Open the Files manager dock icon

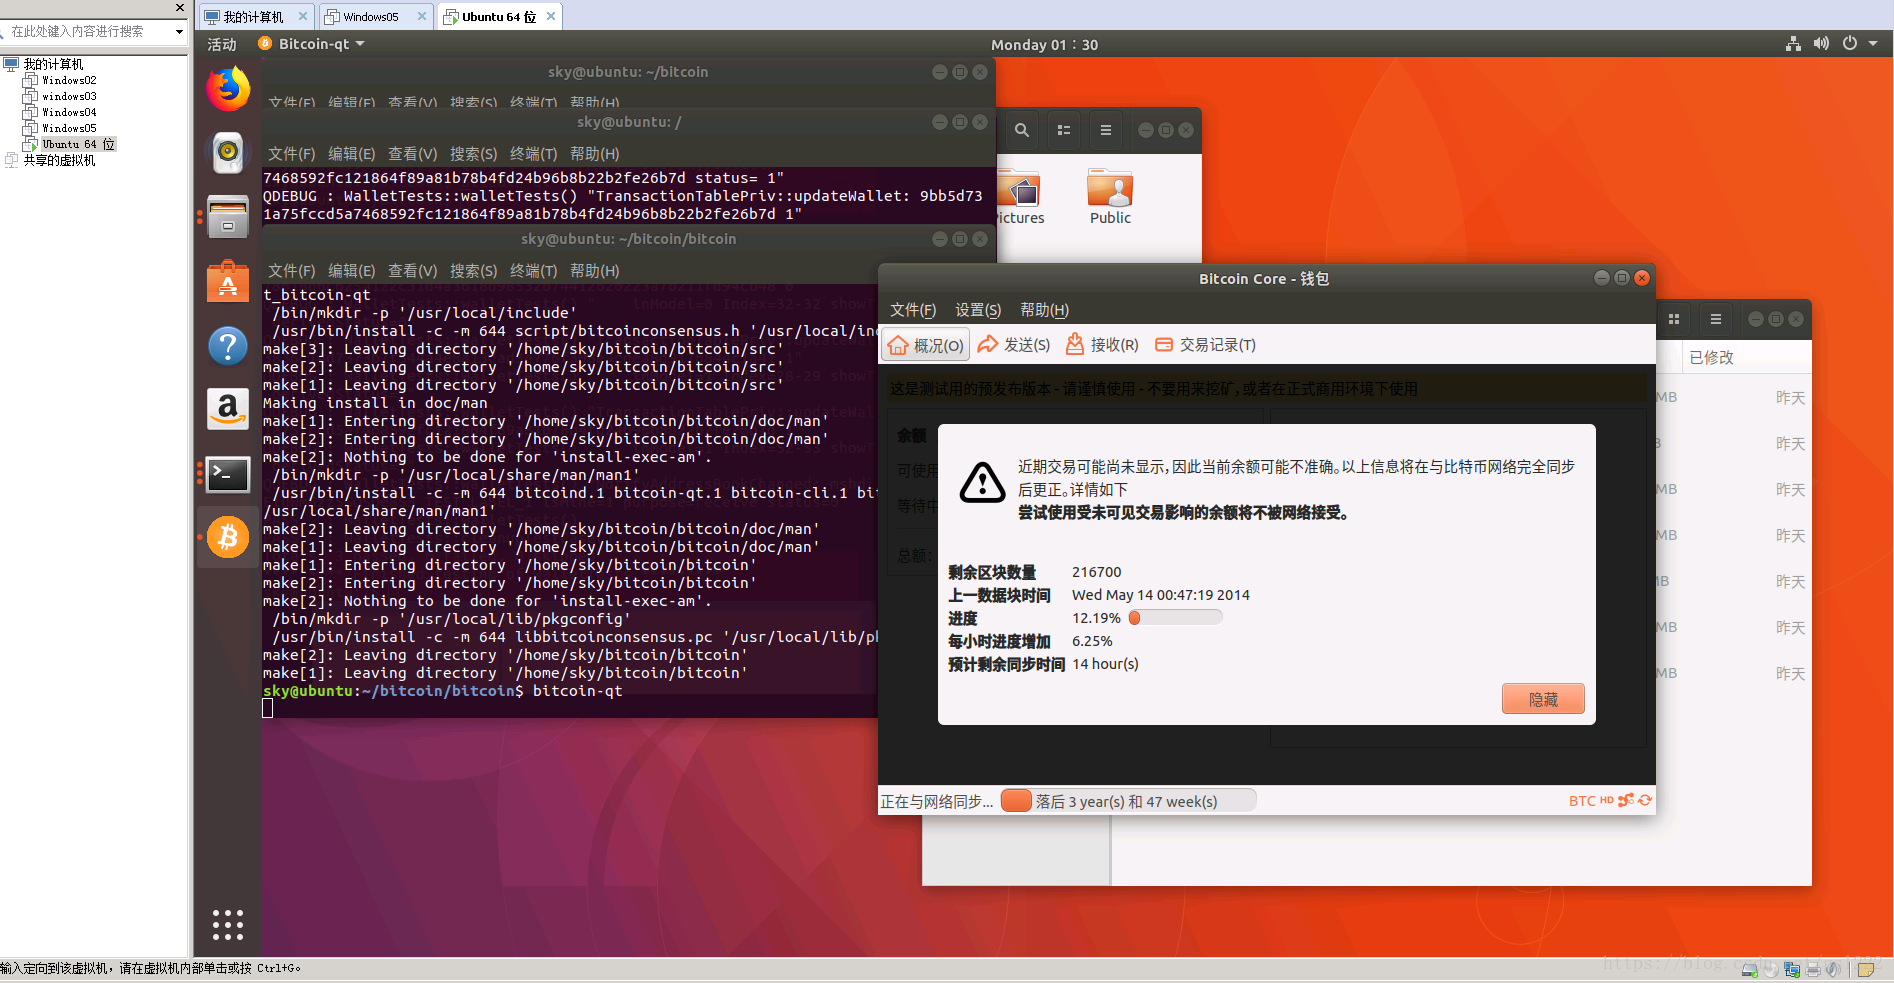tap(228, 216)
